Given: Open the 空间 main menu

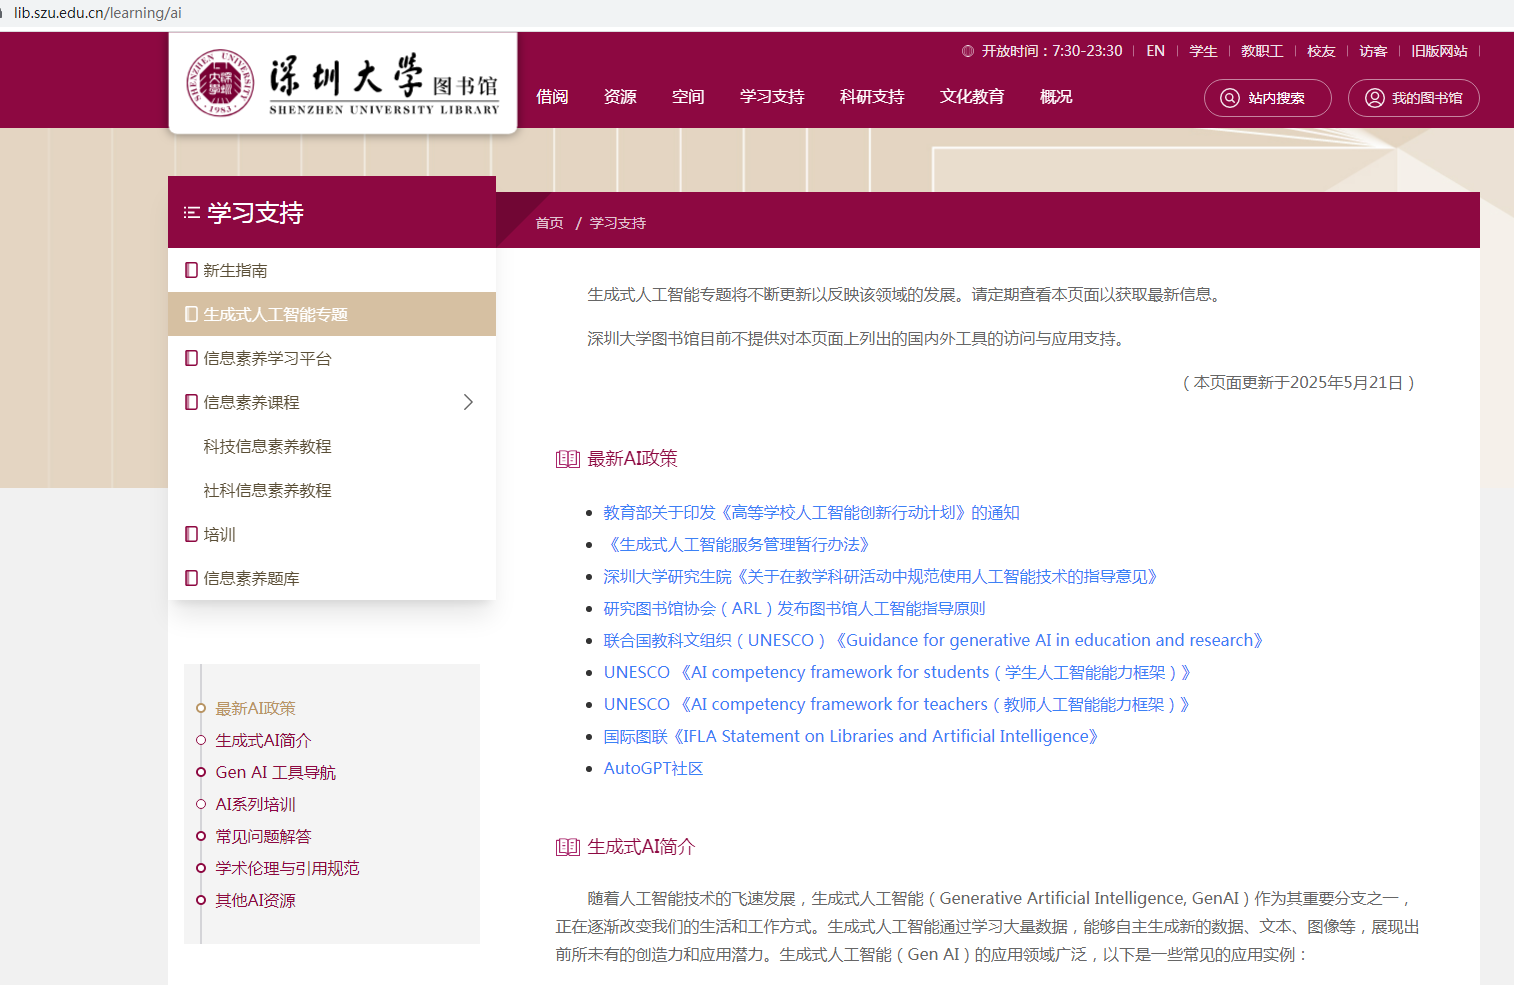Looking at the screenshot, I should click(x=688, y=97).
